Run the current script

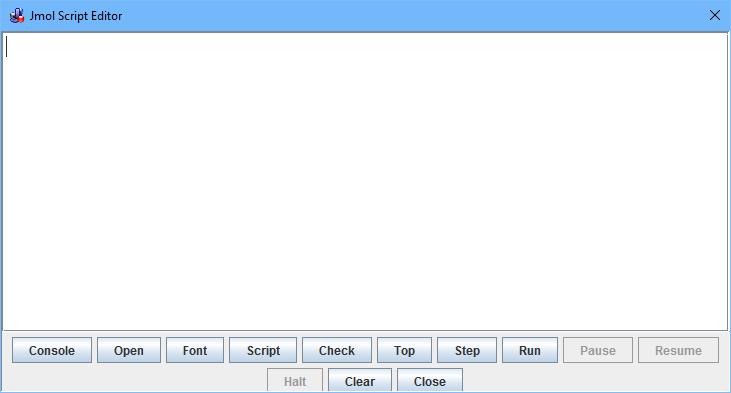530,350
